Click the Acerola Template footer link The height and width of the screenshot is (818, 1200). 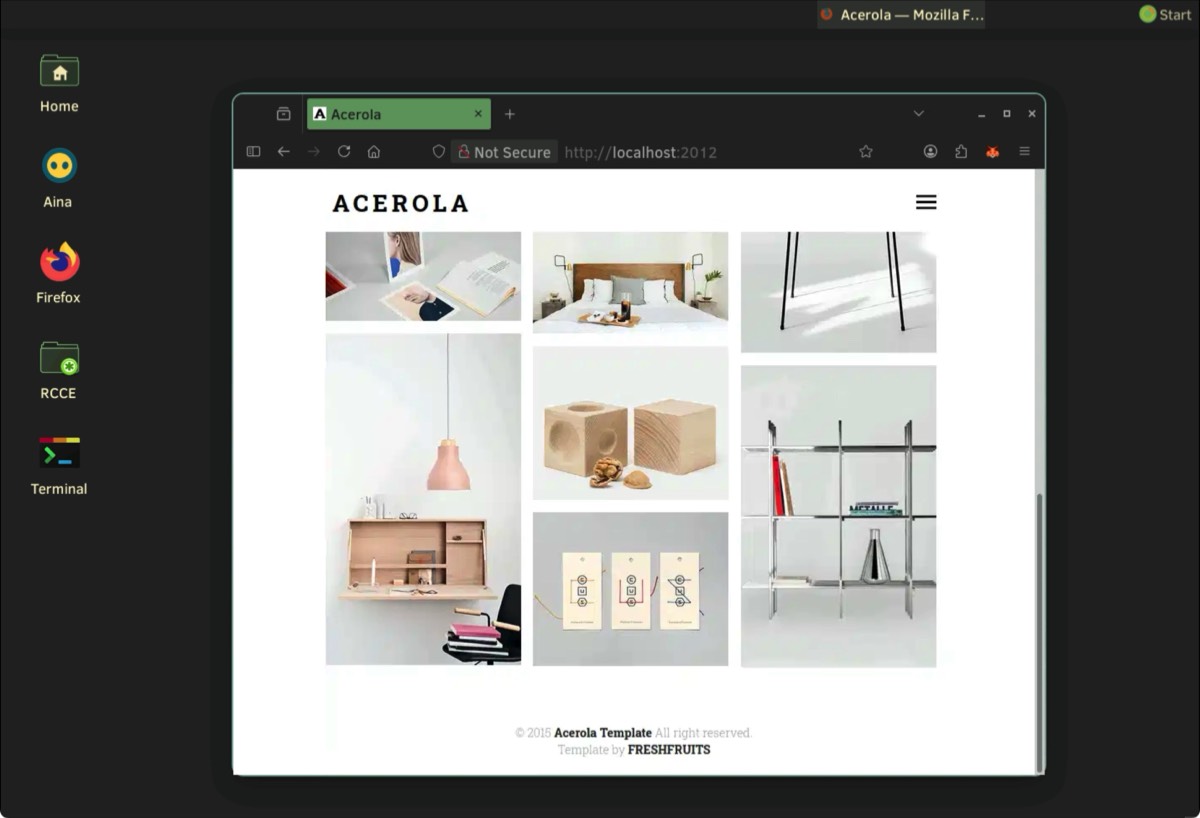coord(602,733)
